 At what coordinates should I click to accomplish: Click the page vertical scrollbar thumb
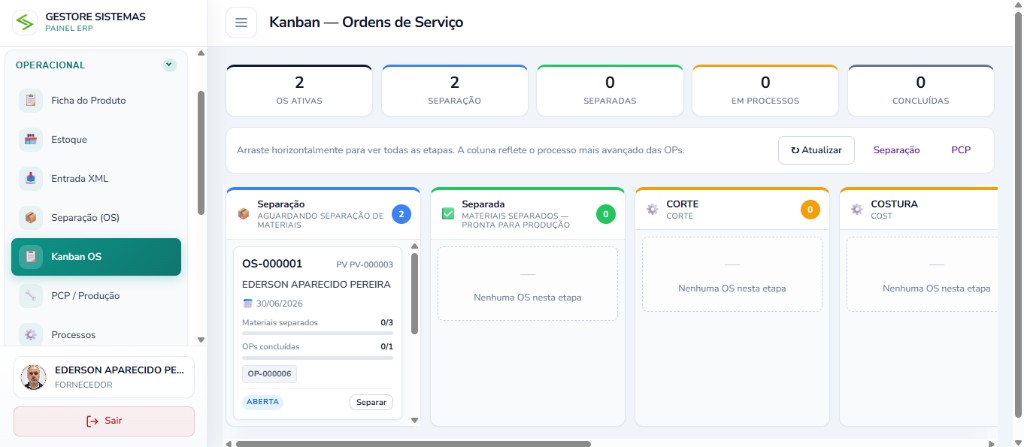click(x=1018, y=214)
